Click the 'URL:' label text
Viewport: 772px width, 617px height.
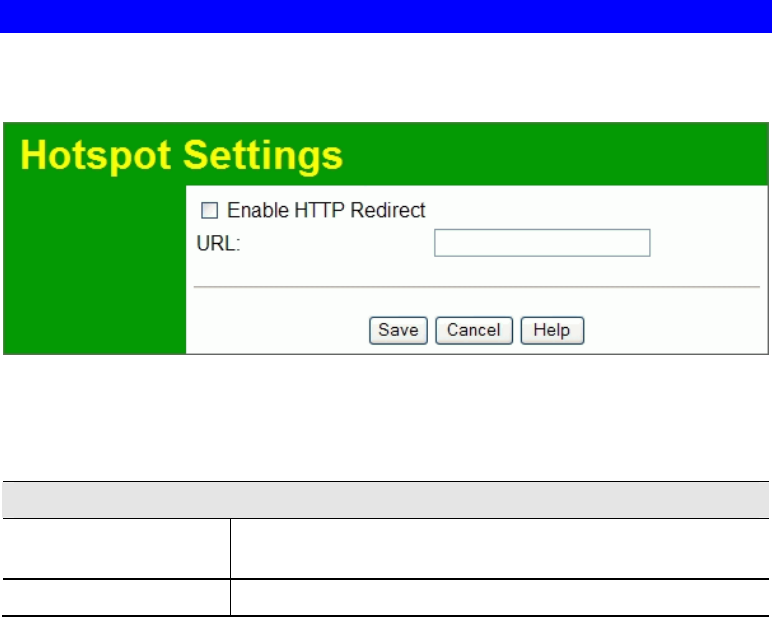(218, 243)
